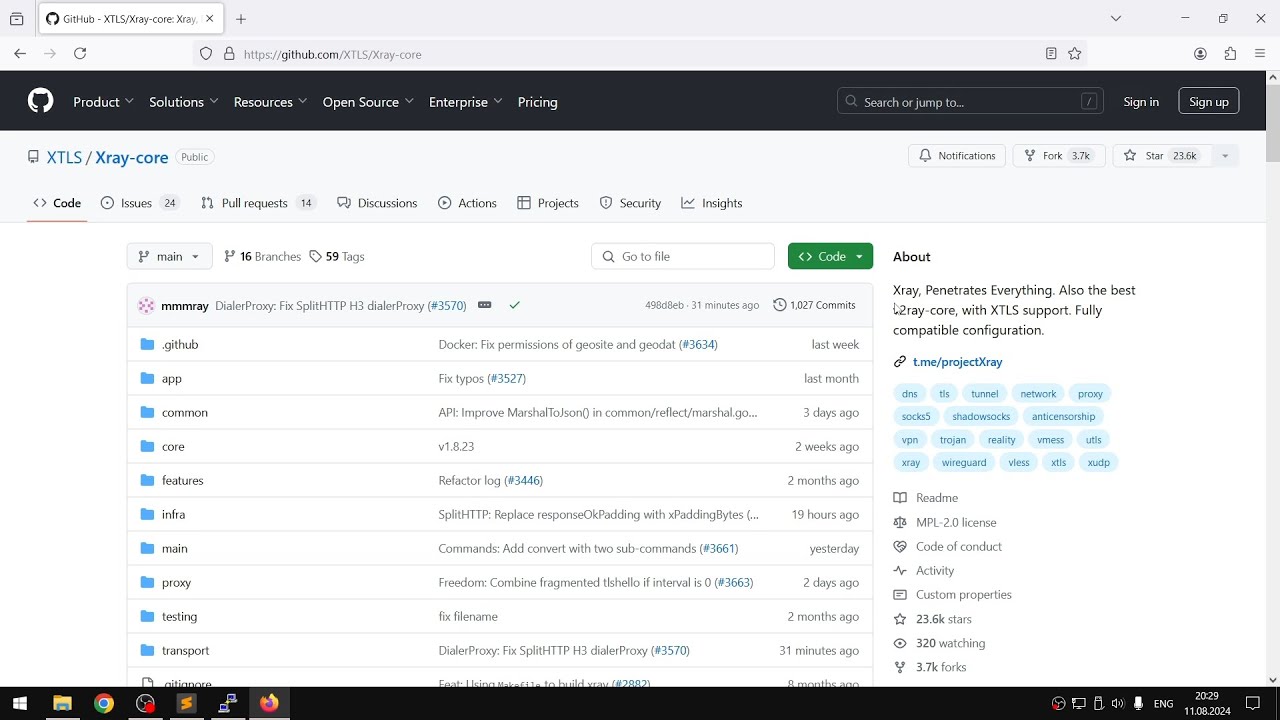The width and height of the screenshot is (1280, 720).
Task: View 59 Tags link
Action: tap(337, 256)
